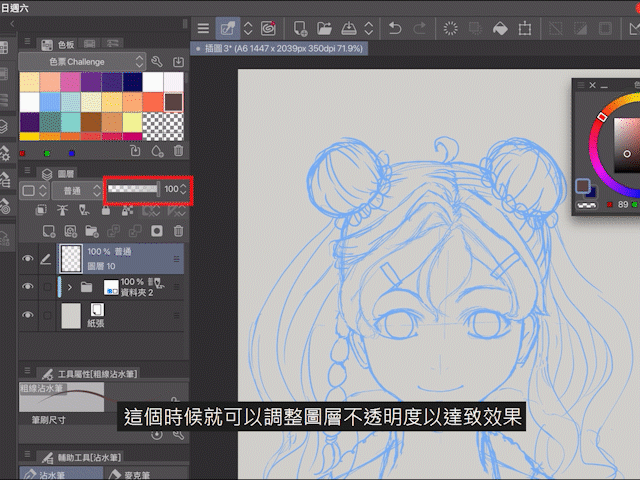Click Replace Color icon below swatches

(x=135, y=151)
